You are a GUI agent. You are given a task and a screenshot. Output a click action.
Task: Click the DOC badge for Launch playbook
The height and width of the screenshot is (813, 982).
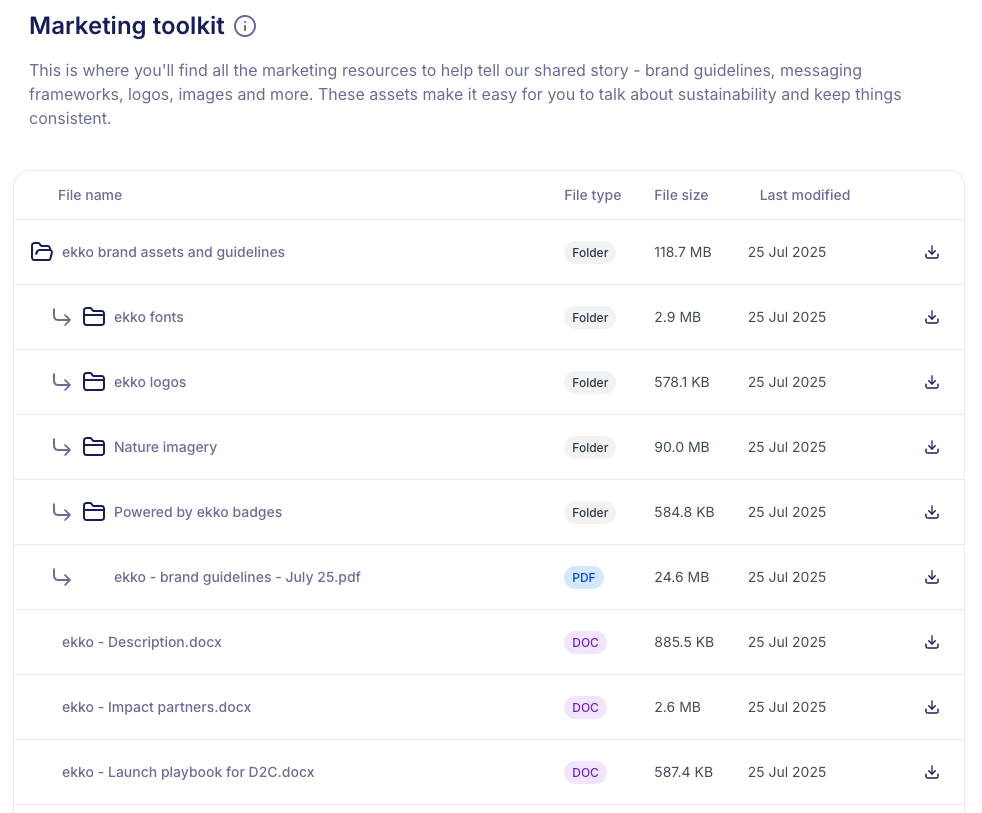click(586, 772)
